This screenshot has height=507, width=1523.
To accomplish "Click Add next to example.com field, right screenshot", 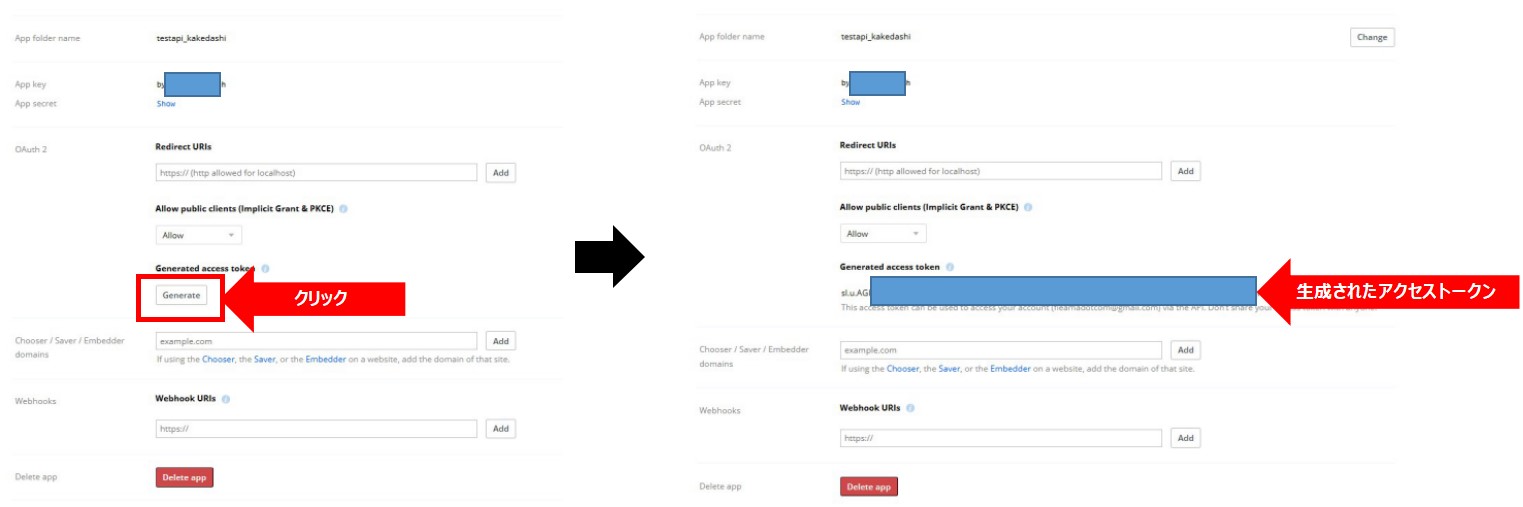I will point(1185,350).
